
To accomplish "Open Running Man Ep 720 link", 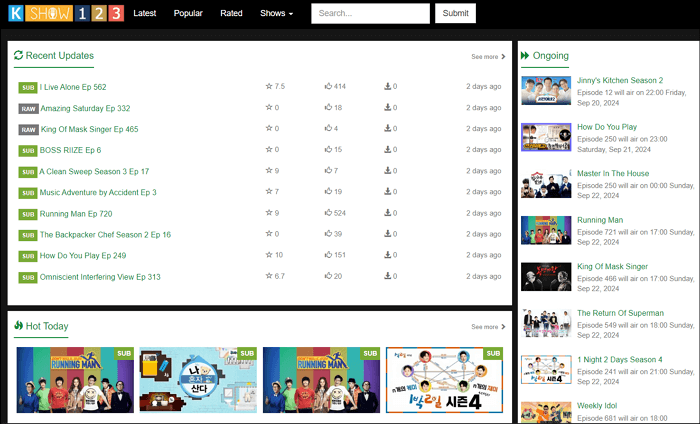I will pos(76,214).
